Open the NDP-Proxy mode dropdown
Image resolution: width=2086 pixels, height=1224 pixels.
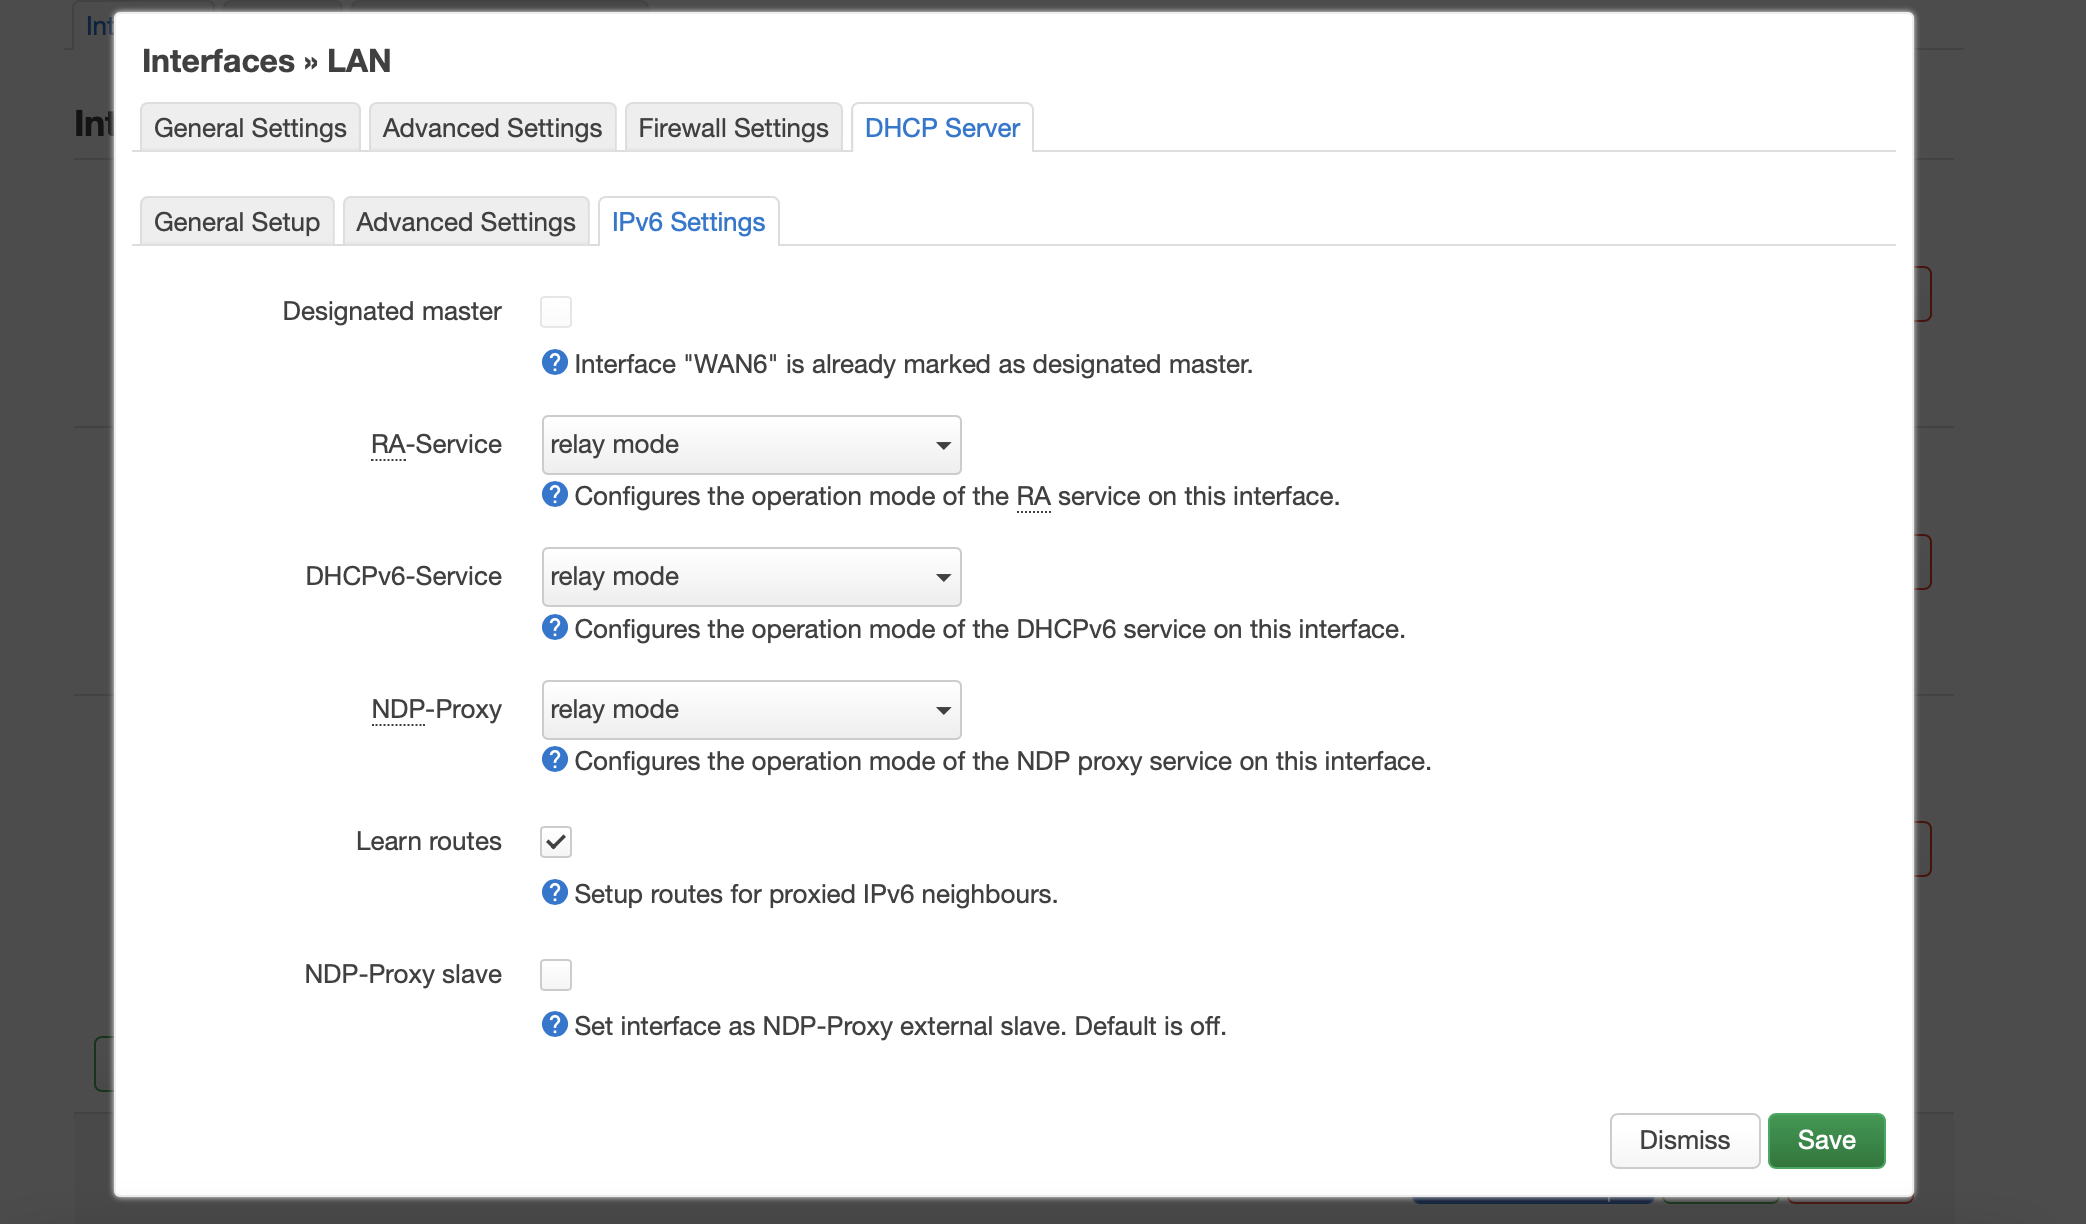(751, 710)
